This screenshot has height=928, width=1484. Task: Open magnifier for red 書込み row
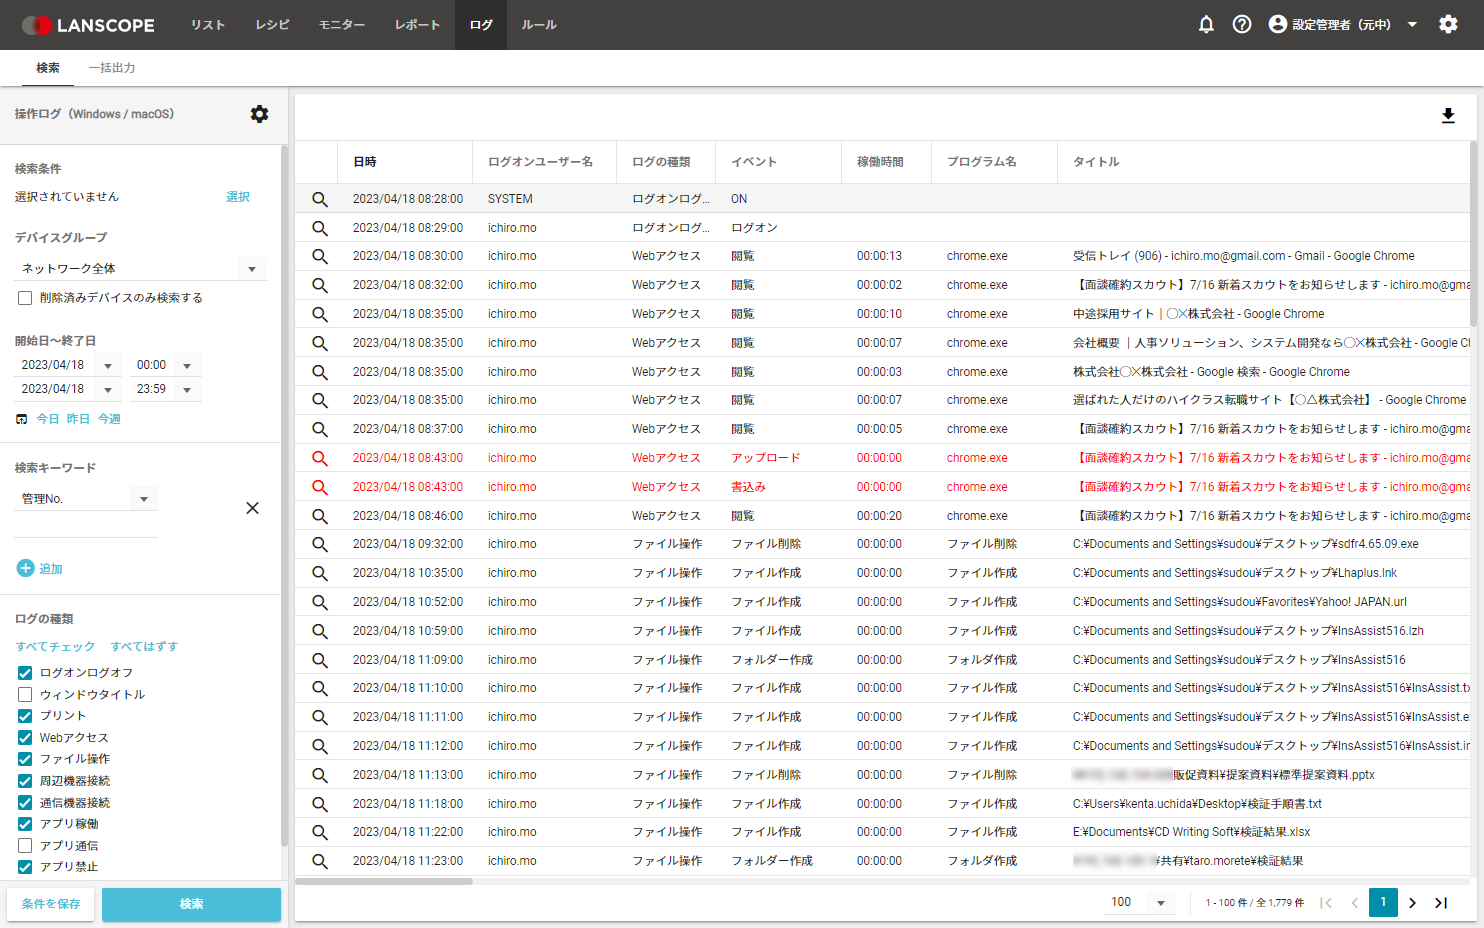click(320, 487)
